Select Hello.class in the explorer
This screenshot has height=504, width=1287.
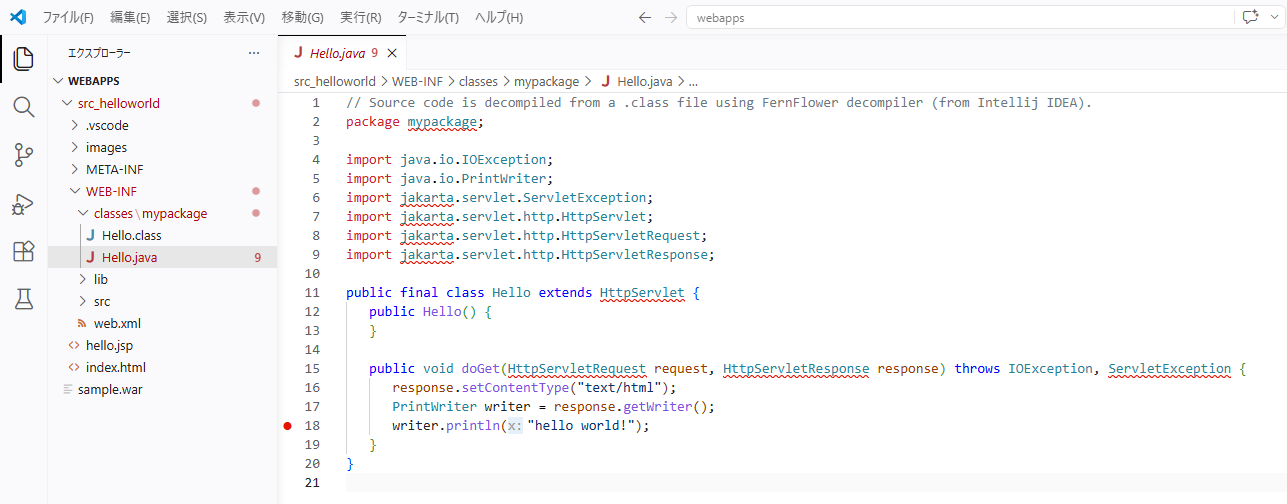(131, 235)
